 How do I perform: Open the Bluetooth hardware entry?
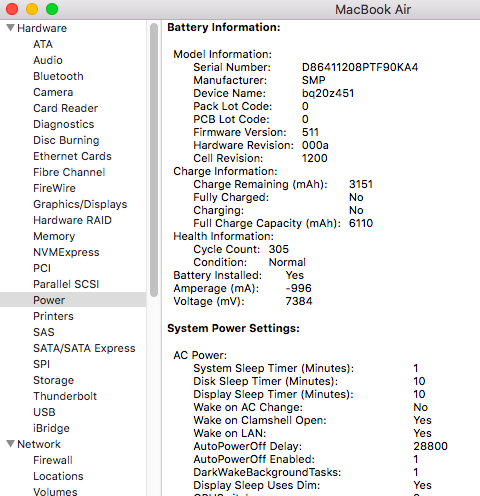pyautogui.click(x=58, y=76)
